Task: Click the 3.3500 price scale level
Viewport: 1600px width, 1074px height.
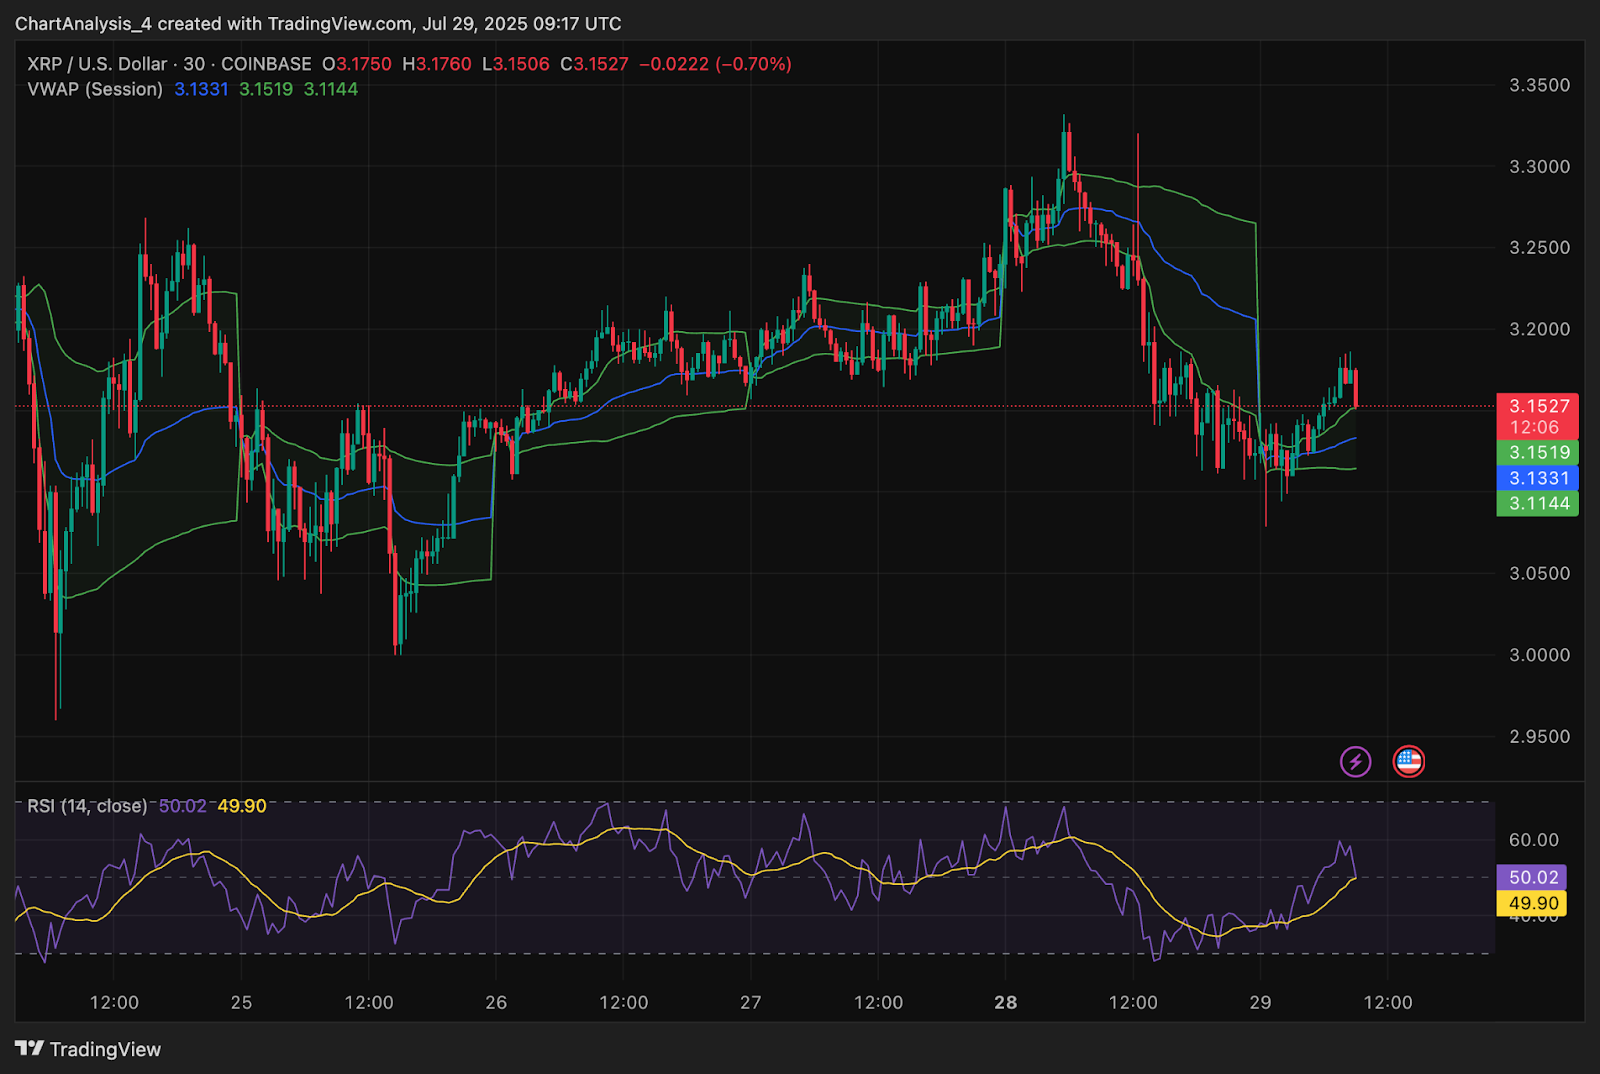Action: point(1539,85)
